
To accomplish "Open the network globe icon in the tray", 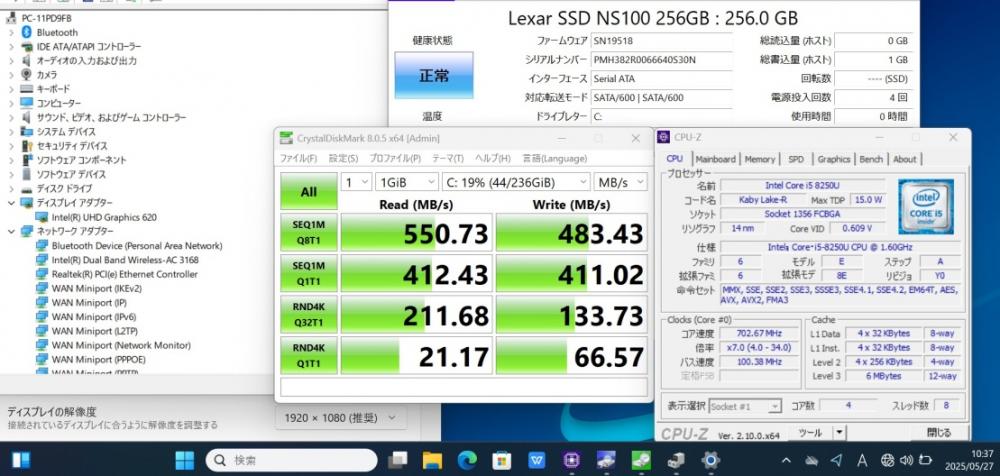I will coord(887,460).
